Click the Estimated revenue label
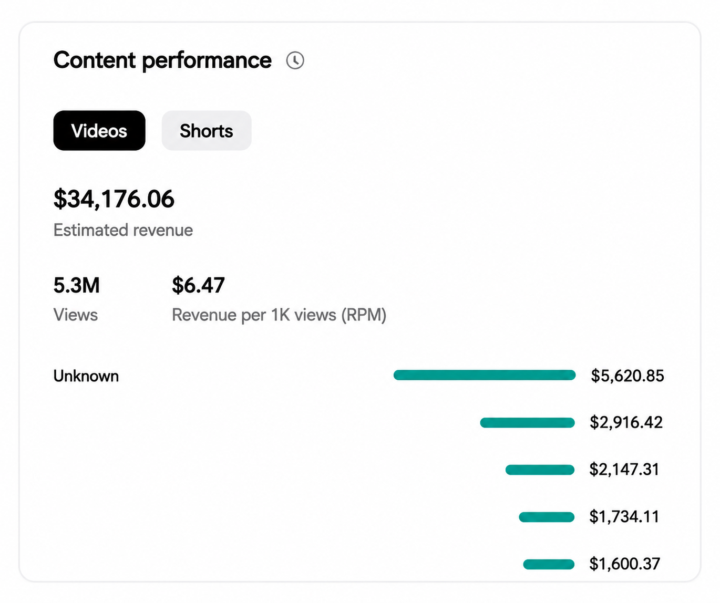 (x=123, y=230)
